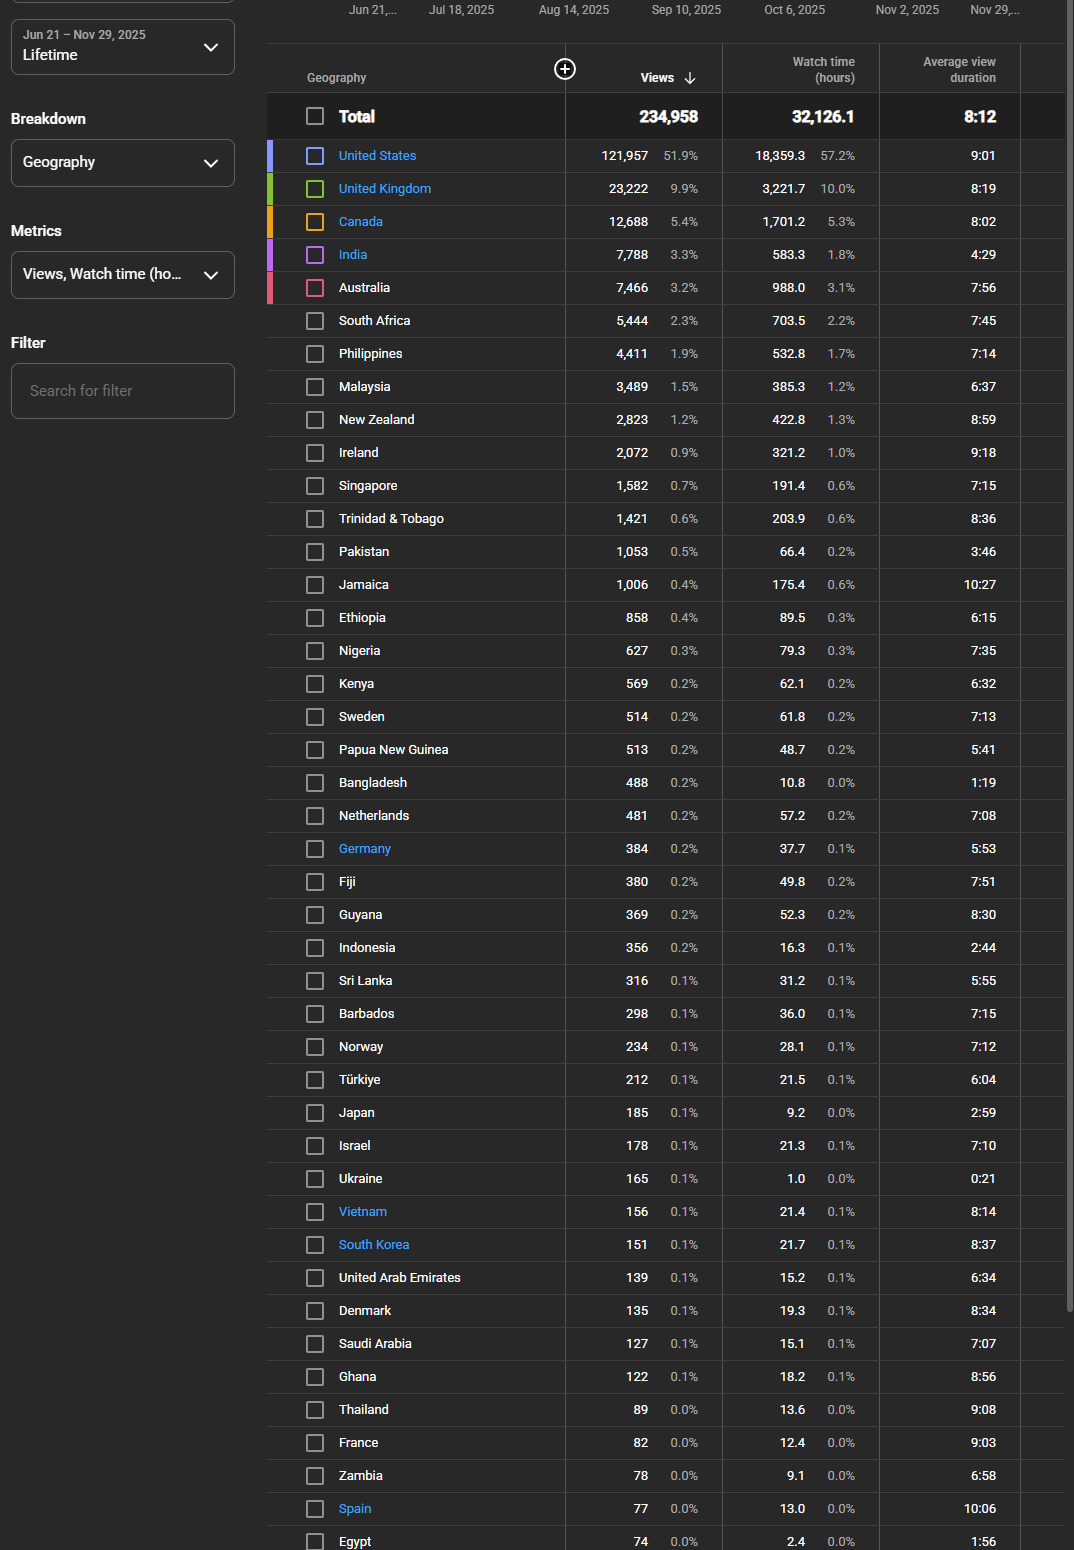Image resolution: width=1074 pixels, height=1550 pixels.
Task: Select the Australia red checkbox
Action: pyautogui.click(x=315, y=288)
